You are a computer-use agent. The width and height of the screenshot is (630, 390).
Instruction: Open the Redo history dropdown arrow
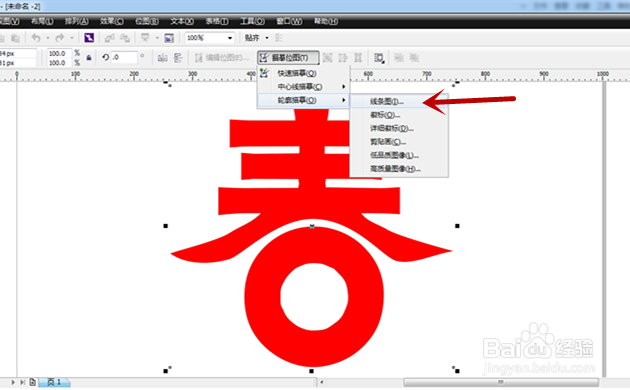click(72, 38)
